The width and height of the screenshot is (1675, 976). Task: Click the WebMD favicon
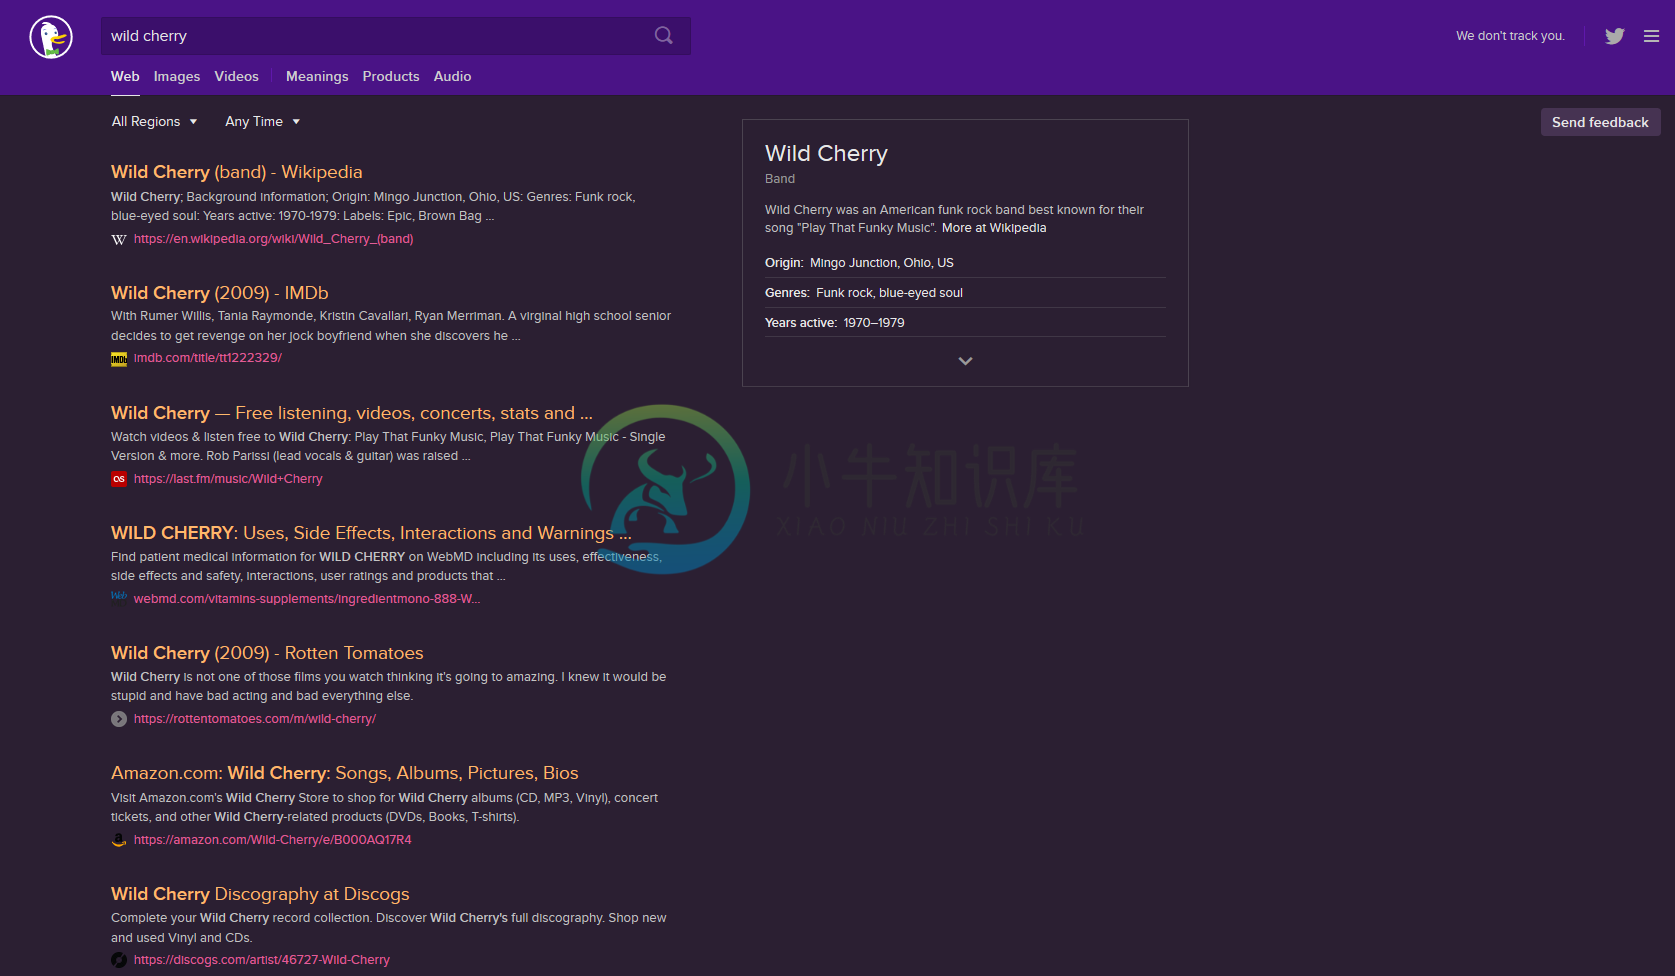[x=119, y=598]
